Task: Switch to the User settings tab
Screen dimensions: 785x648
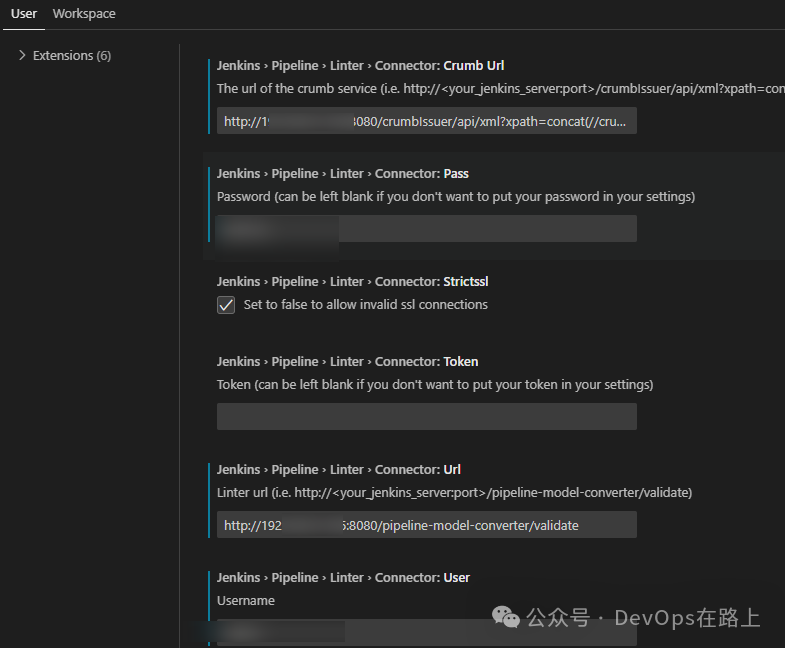Action: point(24,14)
